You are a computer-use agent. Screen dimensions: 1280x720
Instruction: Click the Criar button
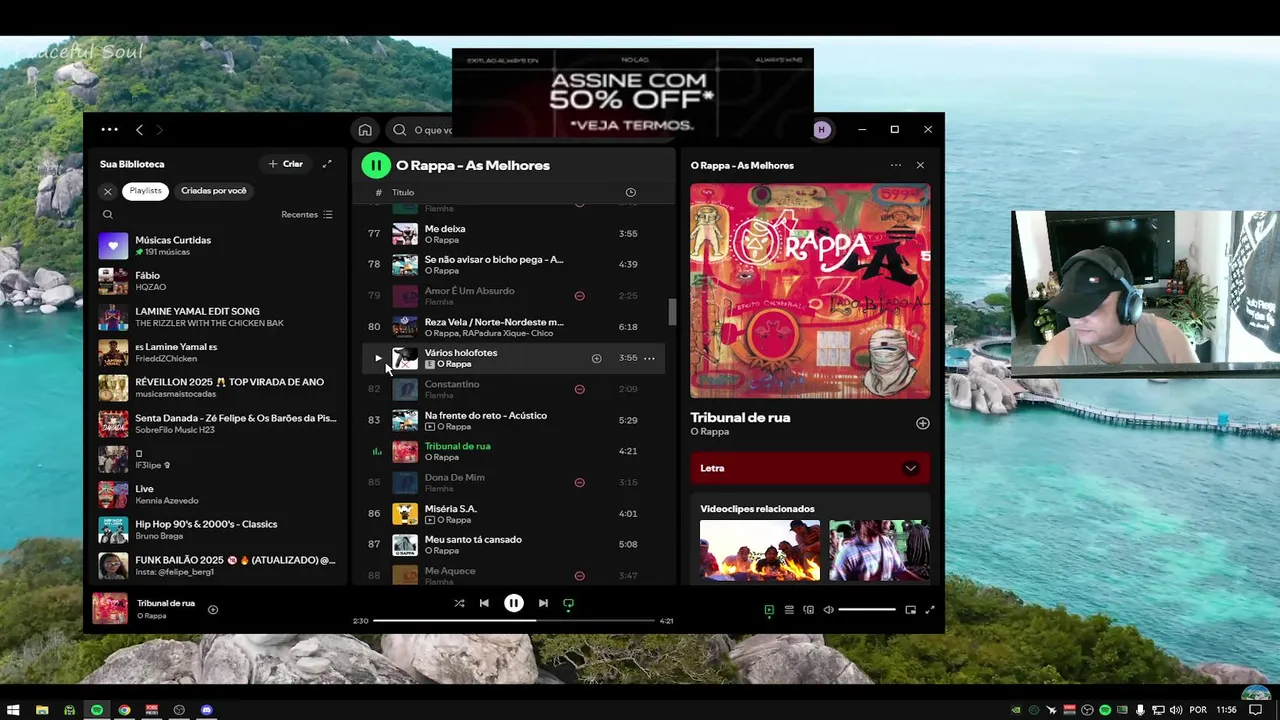click(x=285, y=164)
